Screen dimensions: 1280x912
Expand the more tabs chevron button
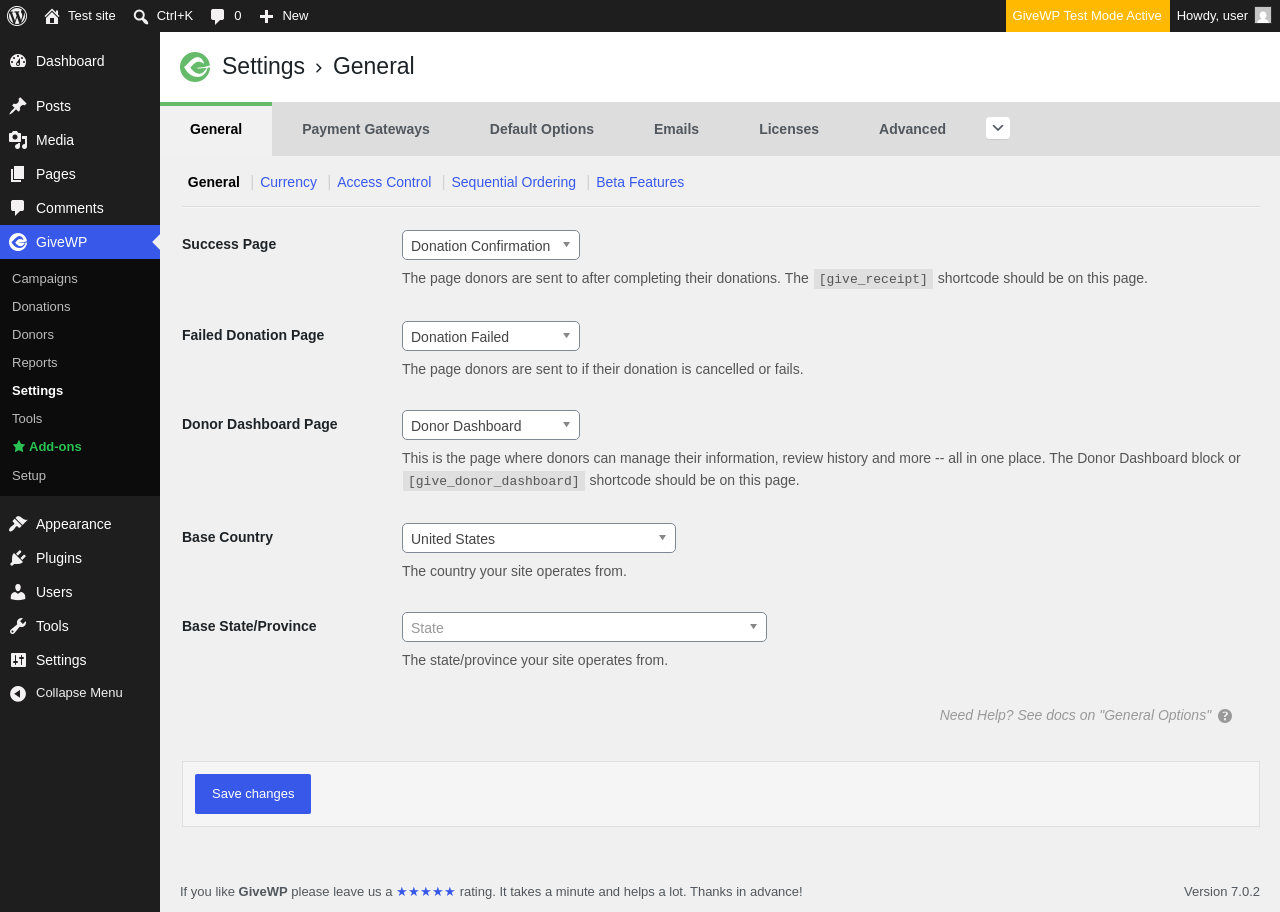pos(998,128)
